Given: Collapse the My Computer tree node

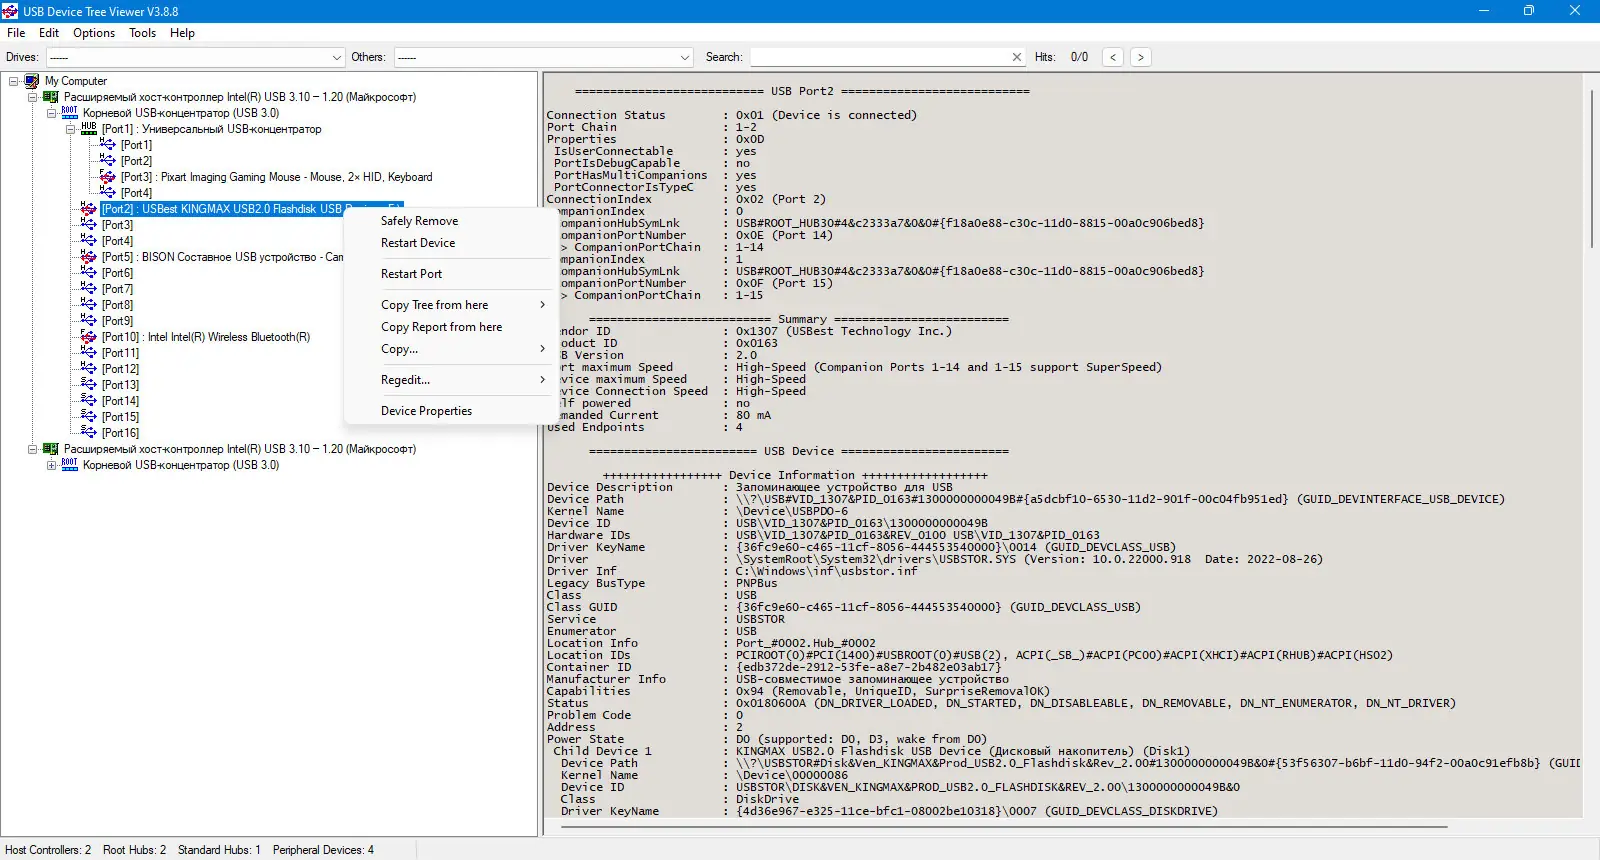Looking at the screenshot, I should [14, 81].
